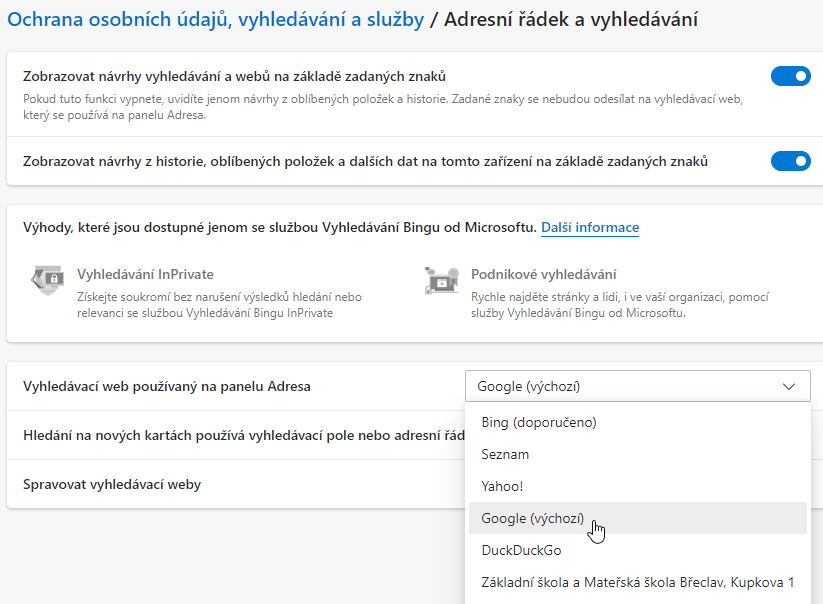Screen dimensions: 823x604
Task: Click the Vyhledávání InPrivate icon
Action: [x=48, y=280]
